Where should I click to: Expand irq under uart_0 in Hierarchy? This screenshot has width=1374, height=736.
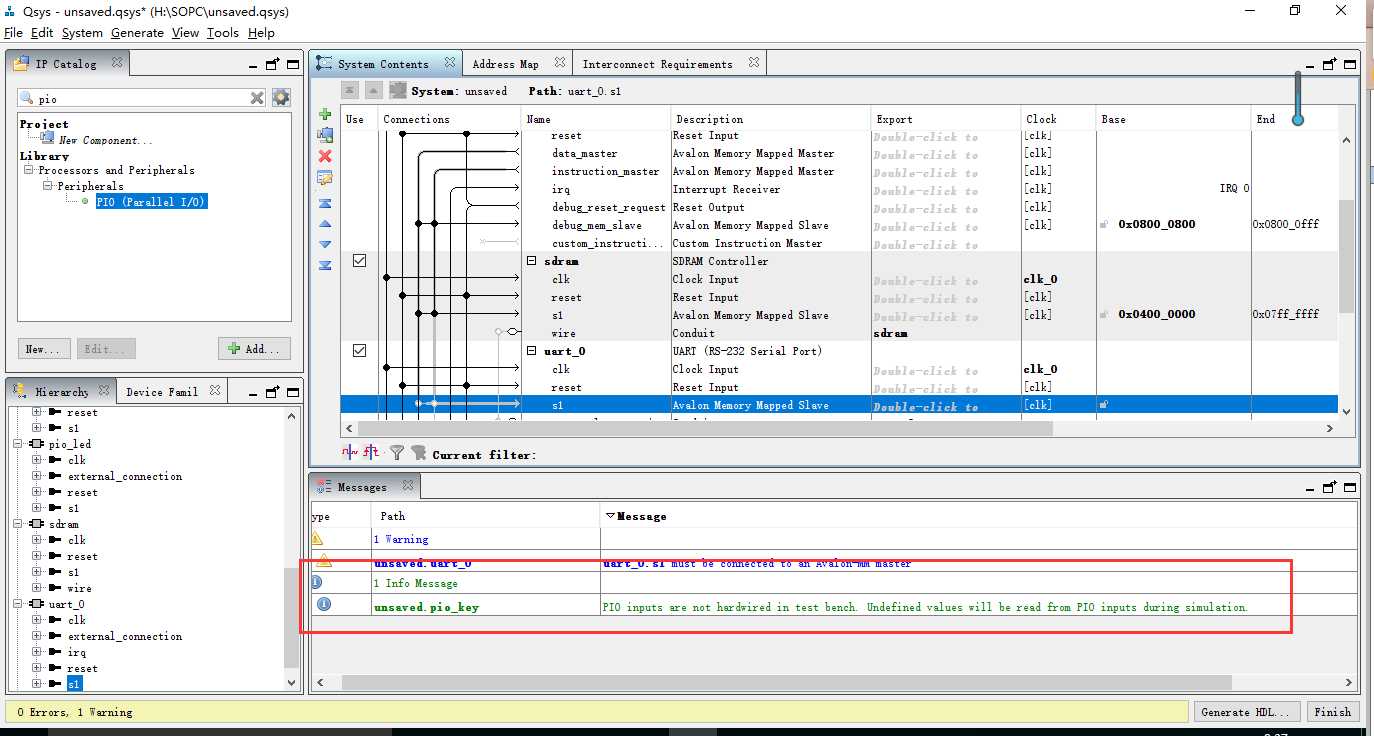(x=37, y=652)
